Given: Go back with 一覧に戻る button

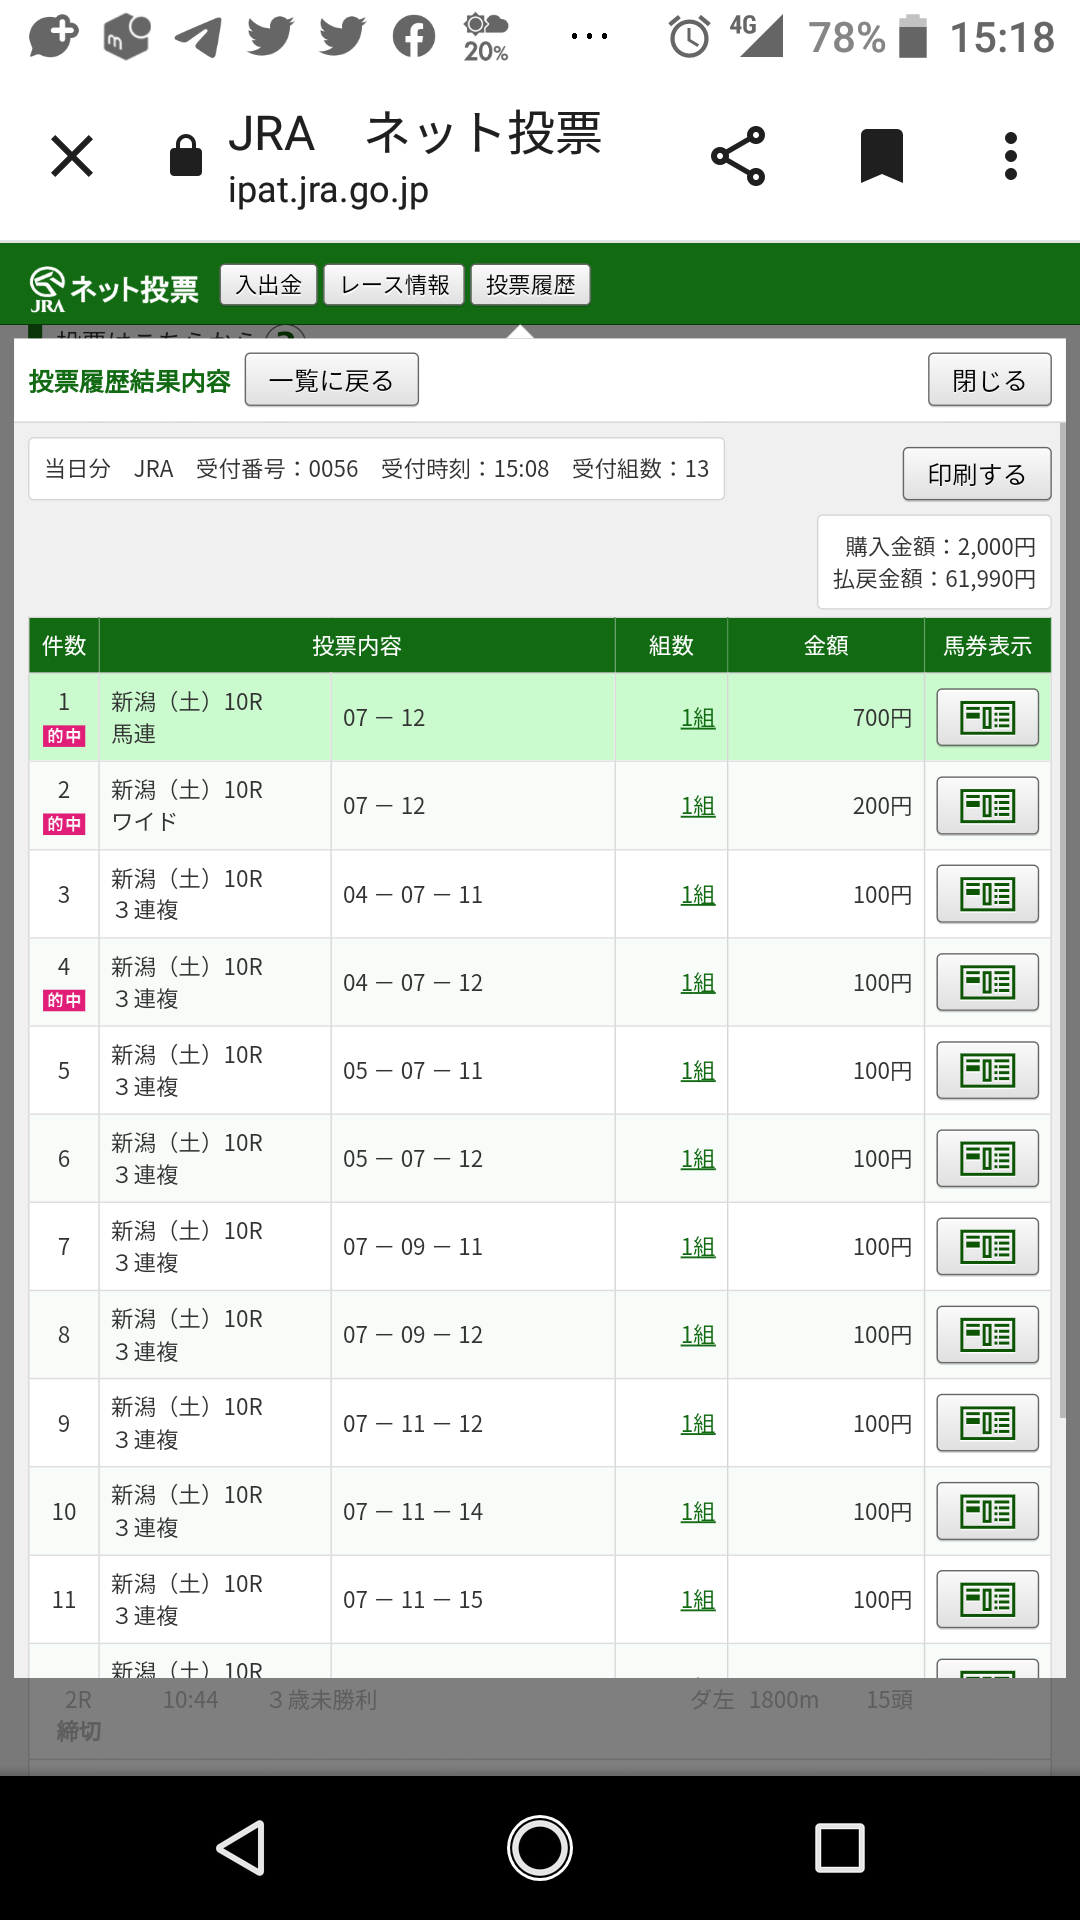Looking at the screenshot, I should pos(331,380).
